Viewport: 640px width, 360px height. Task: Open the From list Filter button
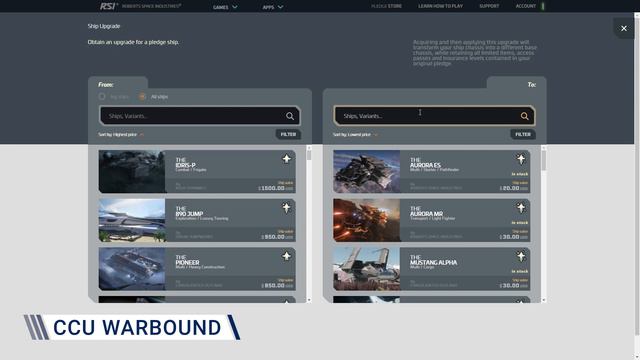[288, 134]
